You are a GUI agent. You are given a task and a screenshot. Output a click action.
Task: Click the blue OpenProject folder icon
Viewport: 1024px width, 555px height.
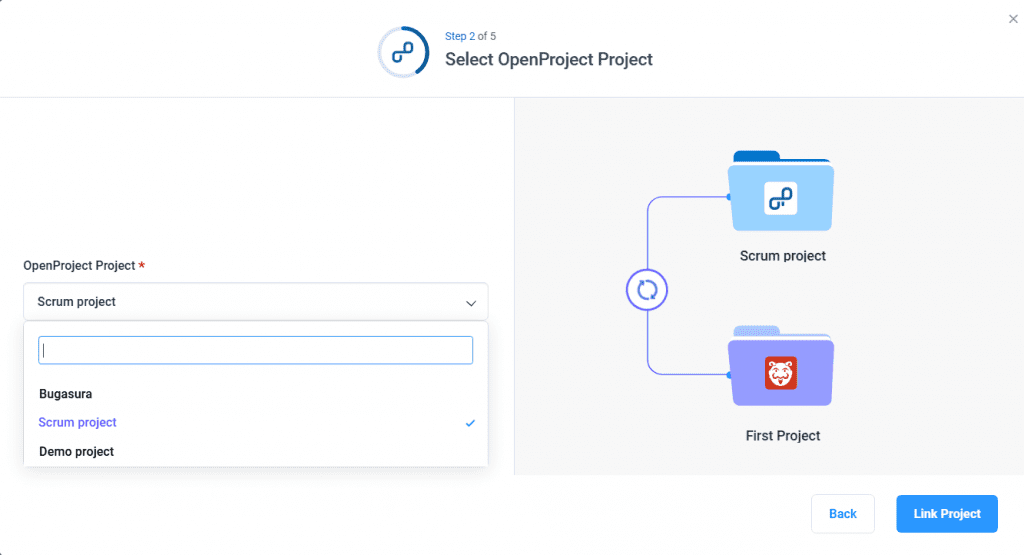(x=781, y=192)
